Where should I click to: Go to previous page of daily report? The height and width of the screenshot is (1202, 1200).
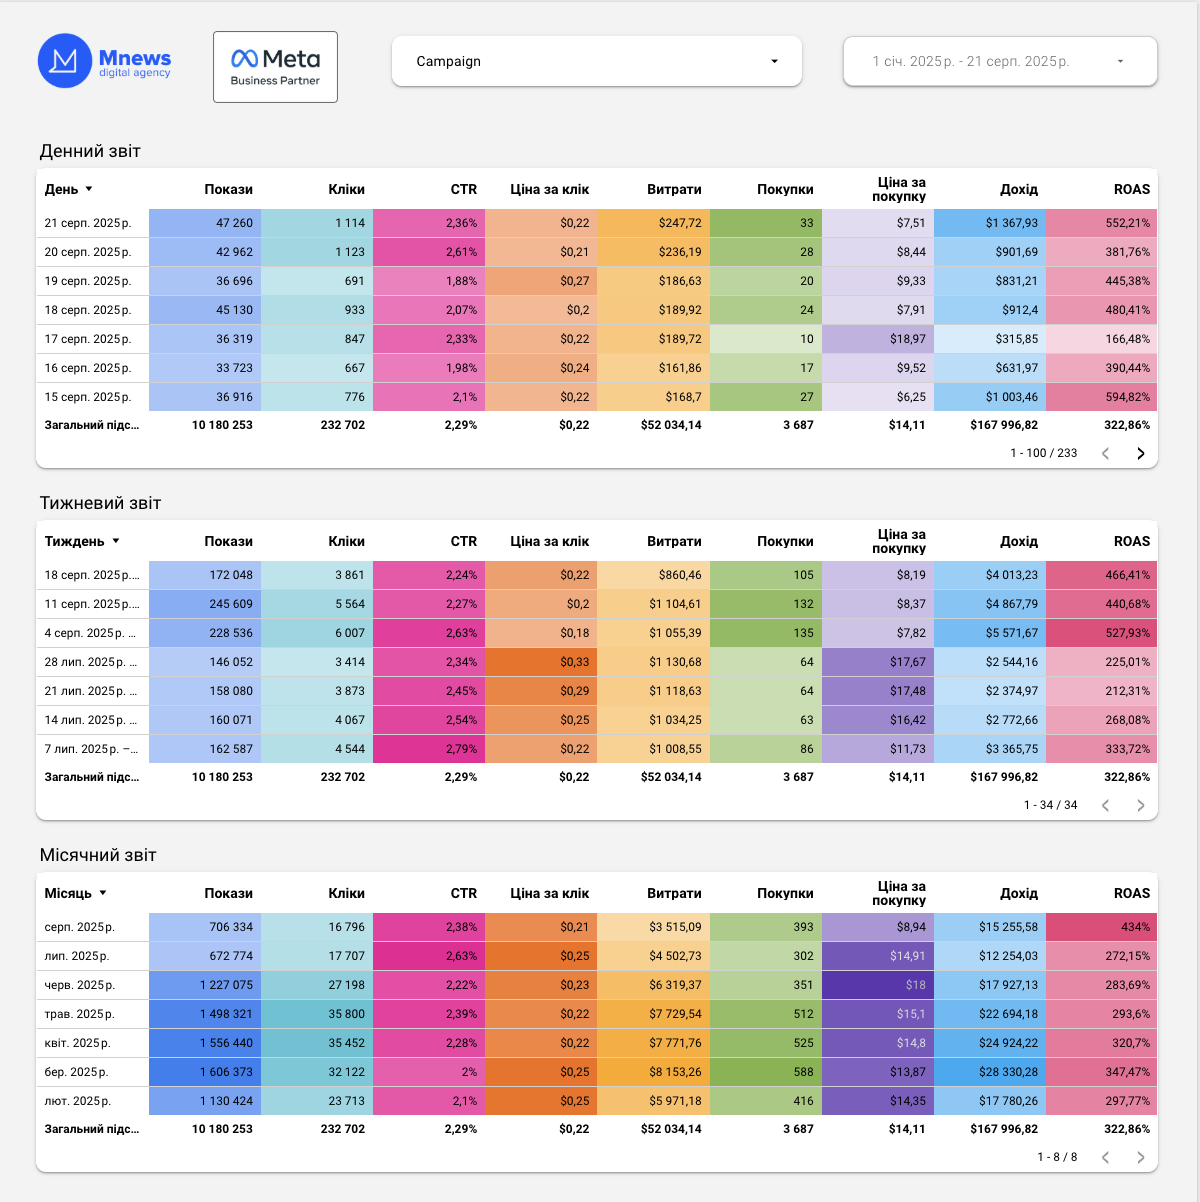click(x=1106, y=453)
